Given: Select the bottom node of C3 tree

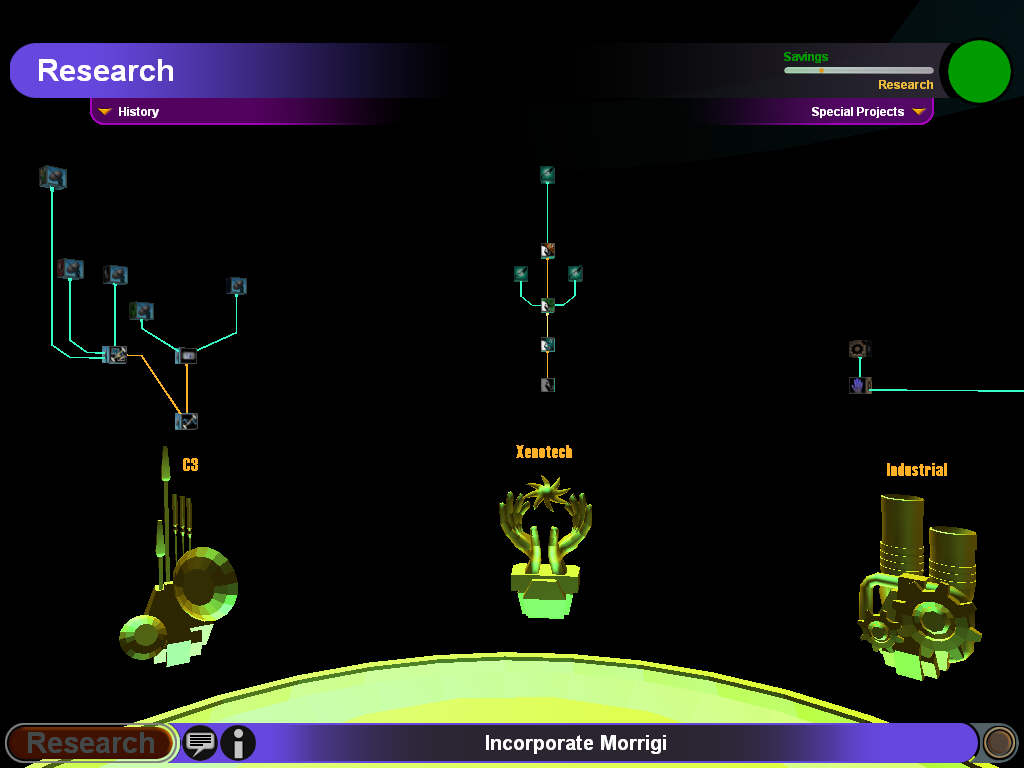Looking at the screenshot, I should pyautogui.click(x=186, y=421).
